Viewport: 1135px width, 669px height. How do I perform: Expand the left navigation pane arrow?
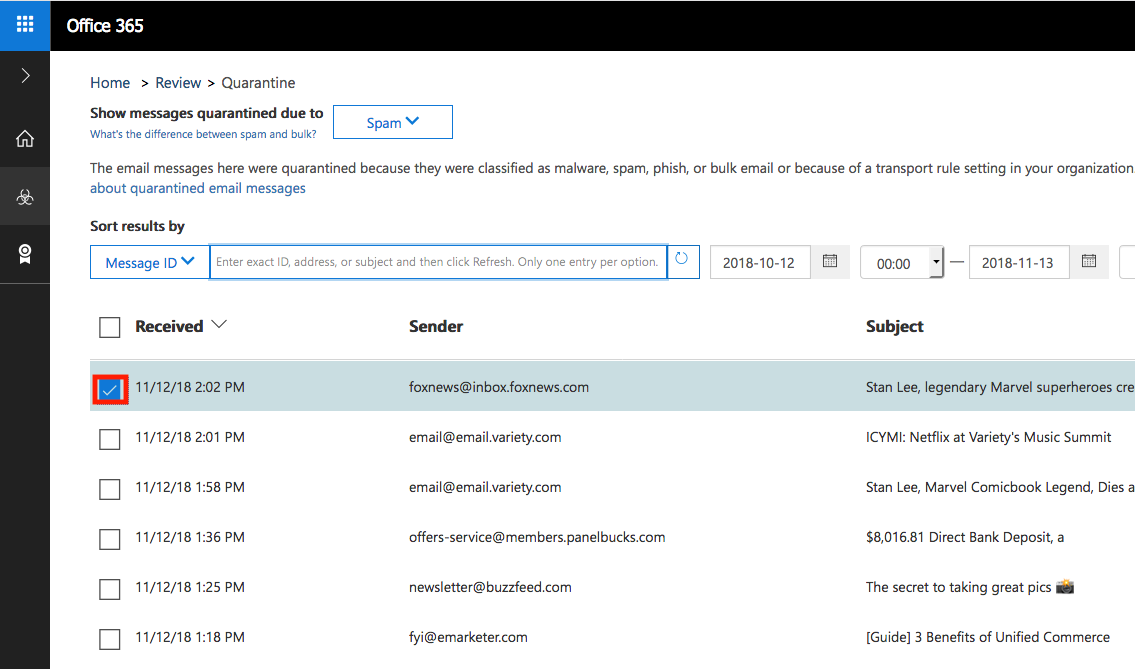click(x=25, y=76)
